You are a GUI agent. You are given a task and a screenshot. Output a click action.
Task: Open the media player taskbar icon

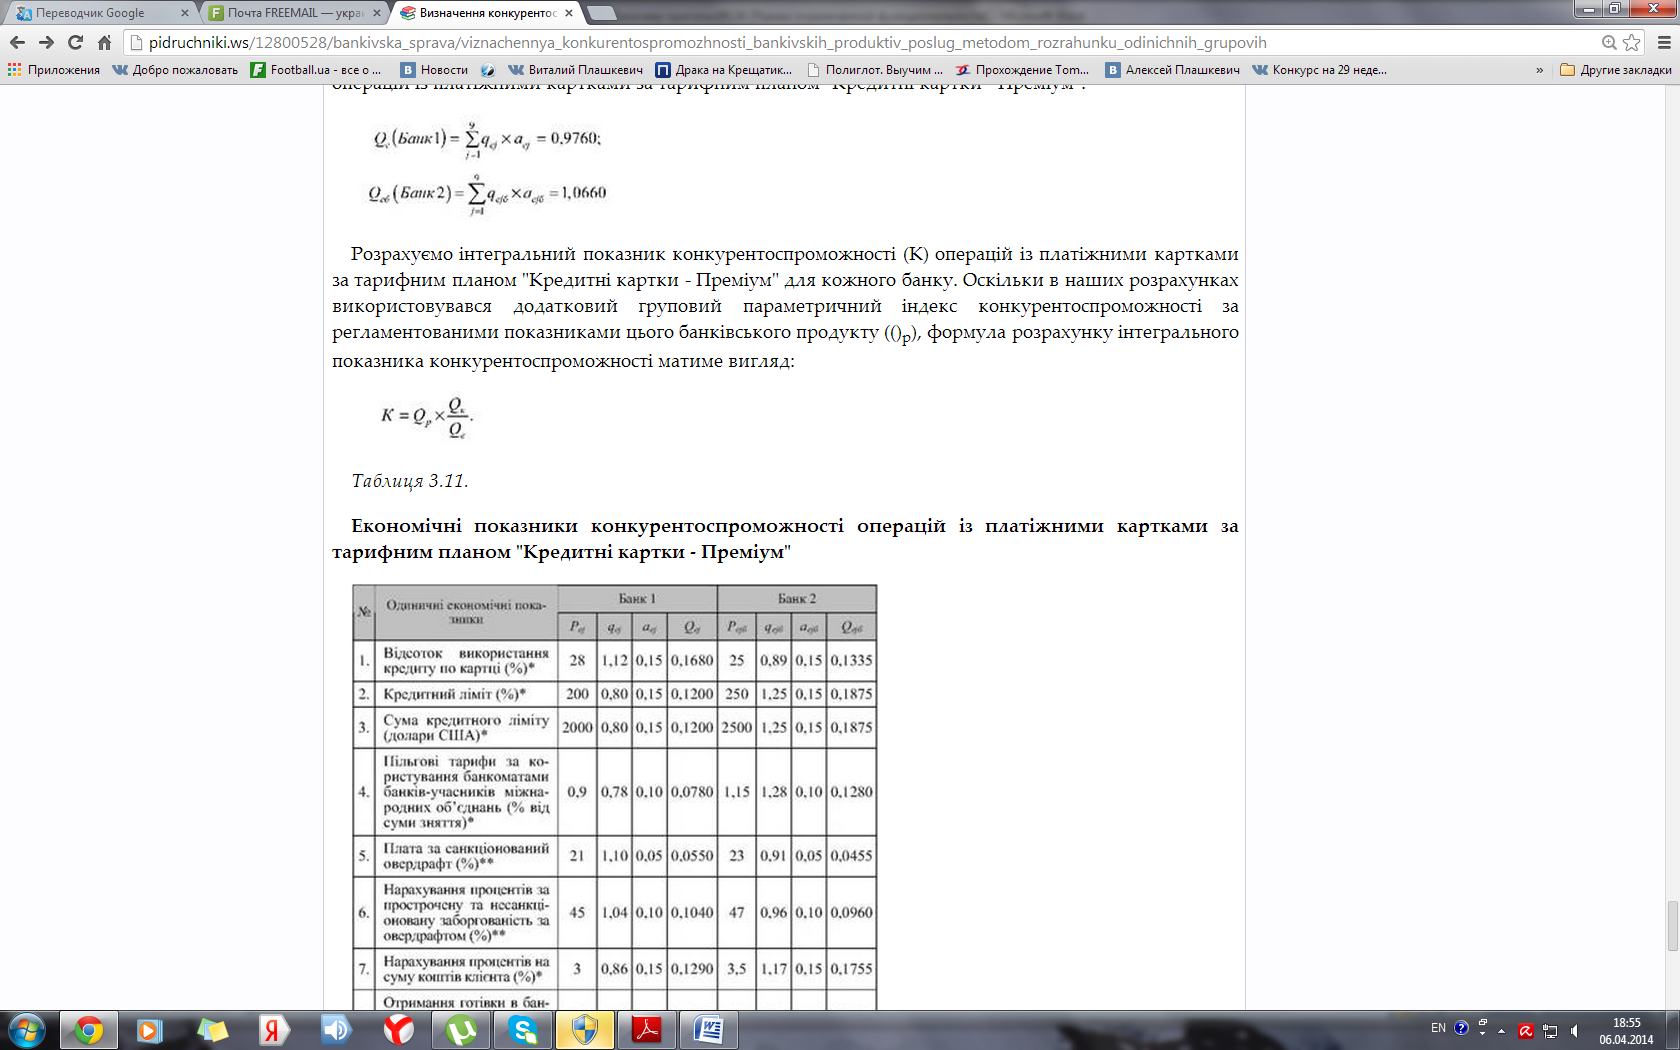click(150, 1030)
